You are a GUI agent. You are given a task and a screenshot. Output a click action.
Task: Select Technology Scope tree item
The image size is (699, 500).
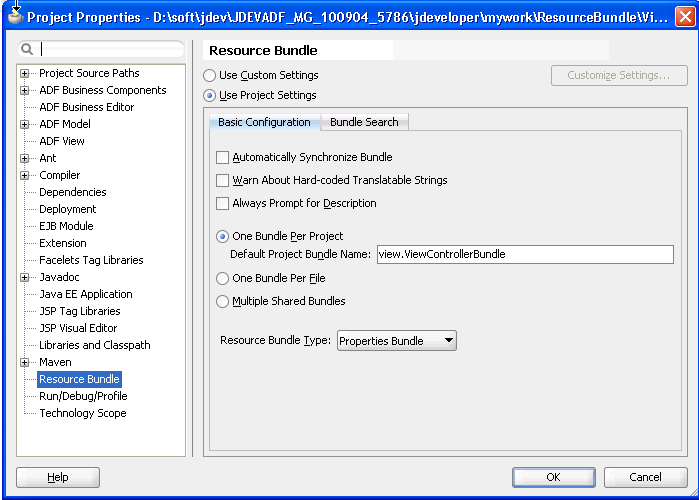[82, 413]
